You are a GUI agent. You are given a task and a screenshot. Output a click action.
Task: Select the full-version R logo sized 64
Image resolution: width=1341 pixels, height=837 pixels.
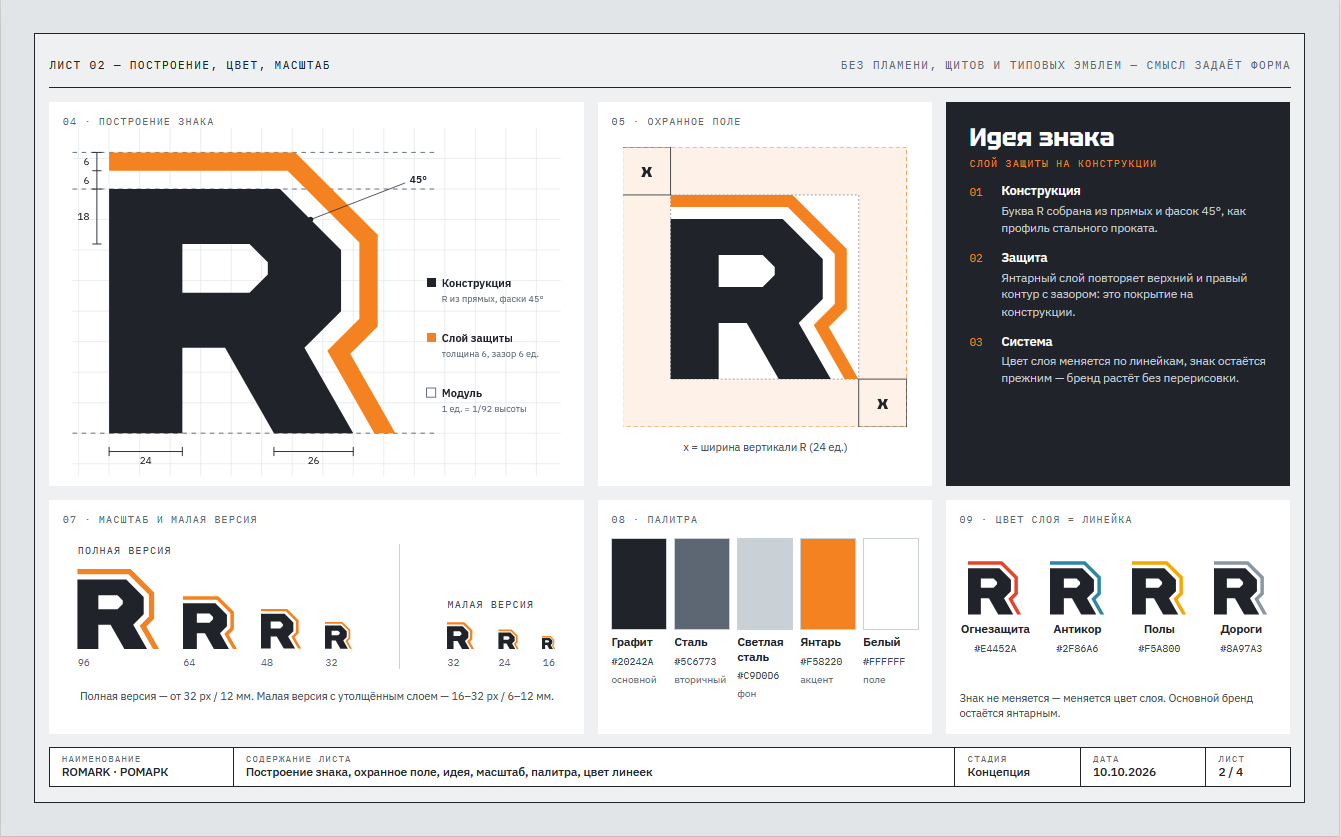click(208, 622)
